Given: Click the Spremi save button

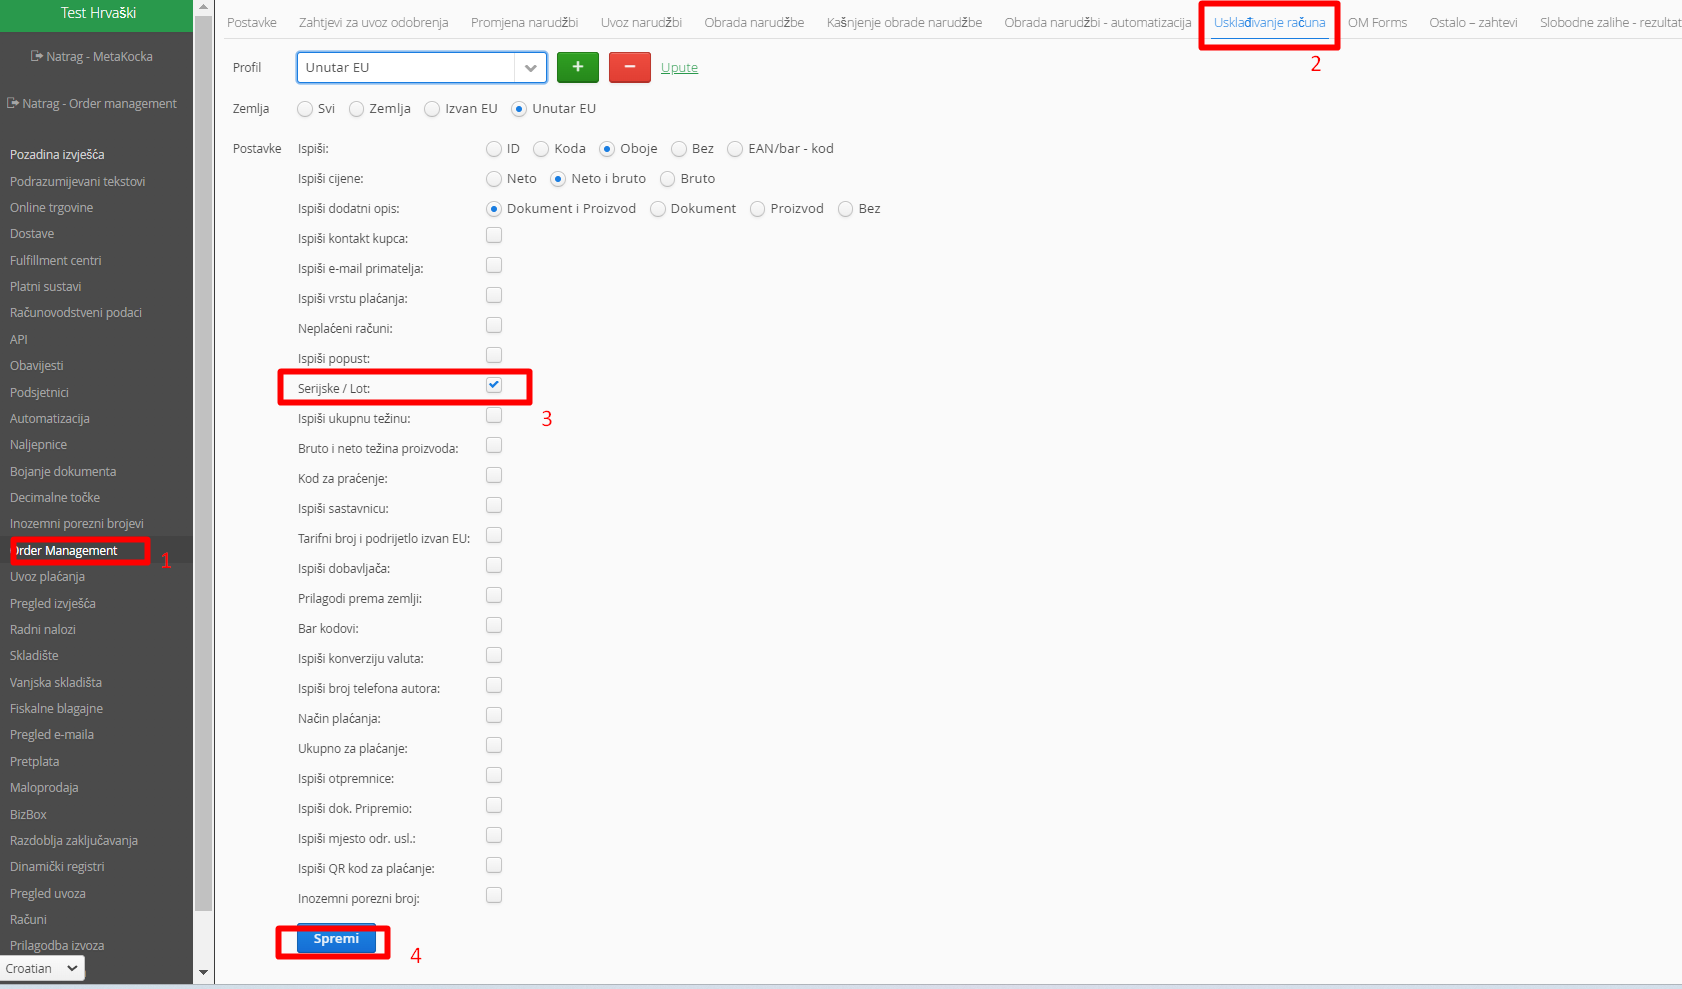Looking at the screenshot, I should [x=336, y=939].
